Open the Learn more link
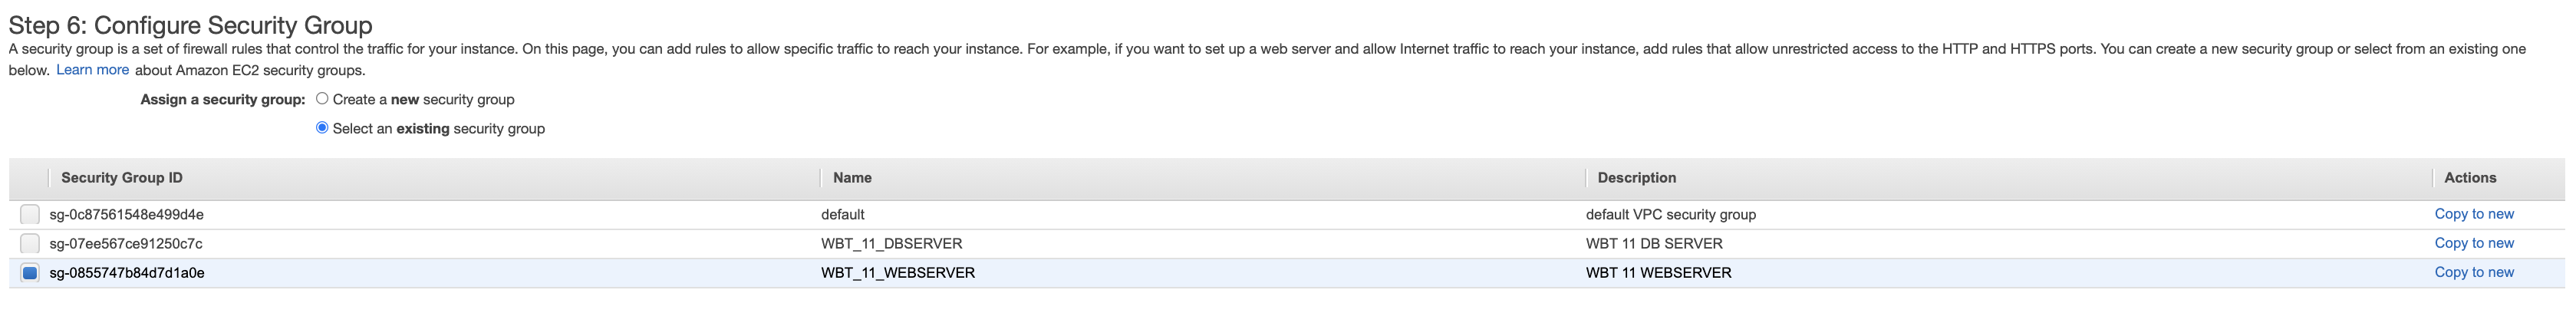 (x=92, y=70)
